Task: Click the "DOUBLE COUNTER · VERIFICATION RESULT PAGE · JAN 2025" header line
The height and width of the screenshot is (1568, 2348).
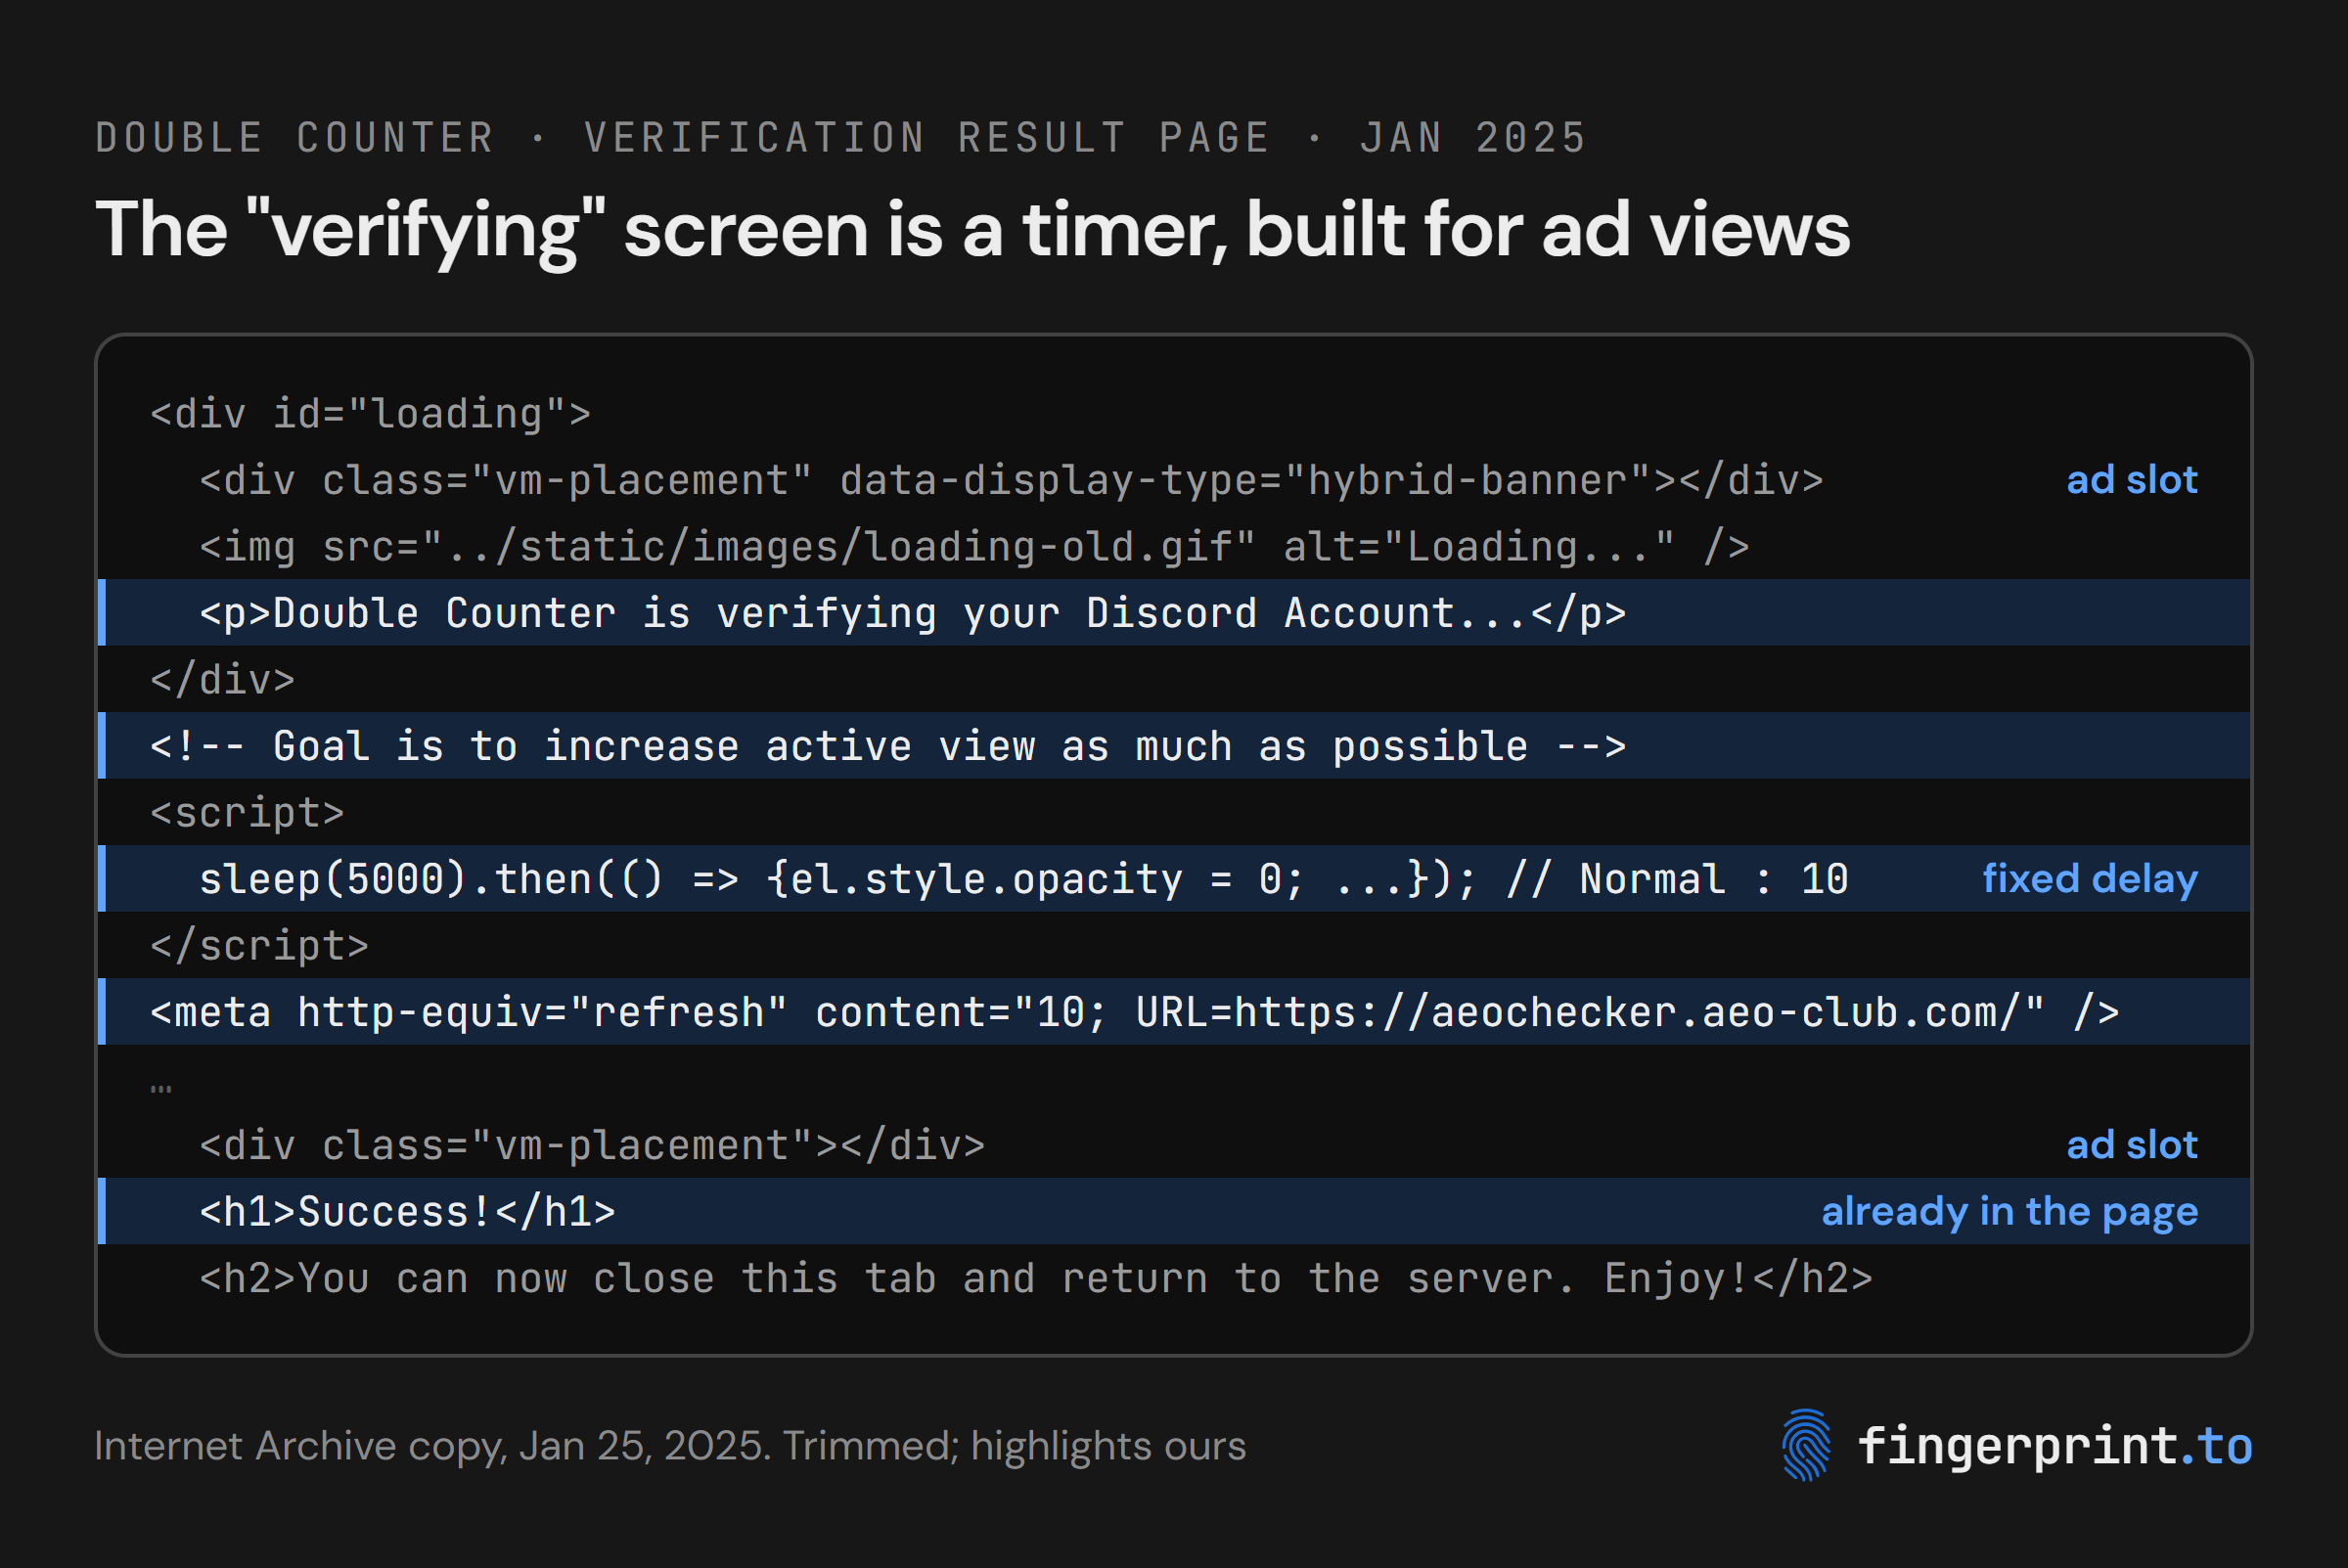Action: point(841,138)
